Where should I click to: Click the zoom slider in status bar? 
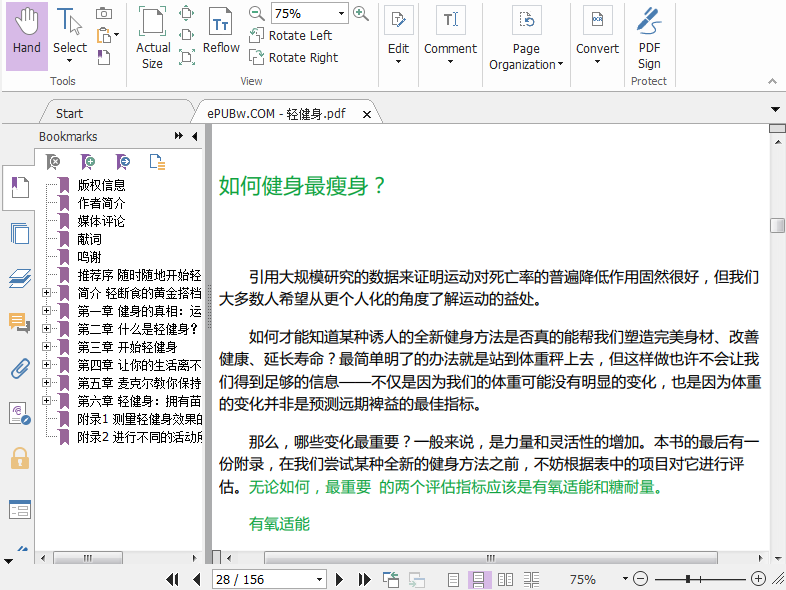pos(699,579)
